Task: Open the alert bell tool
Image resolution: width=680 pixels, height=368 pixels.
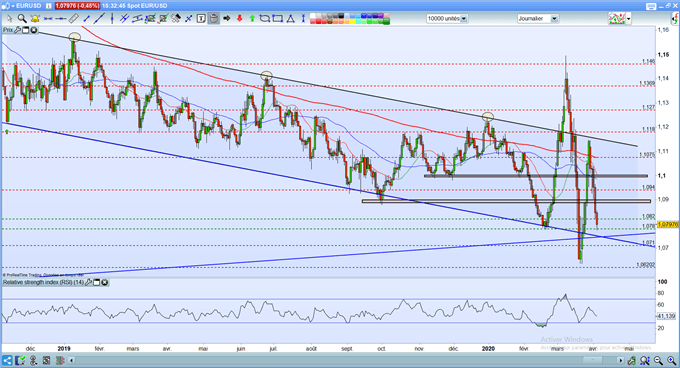Action: [35, 19]
